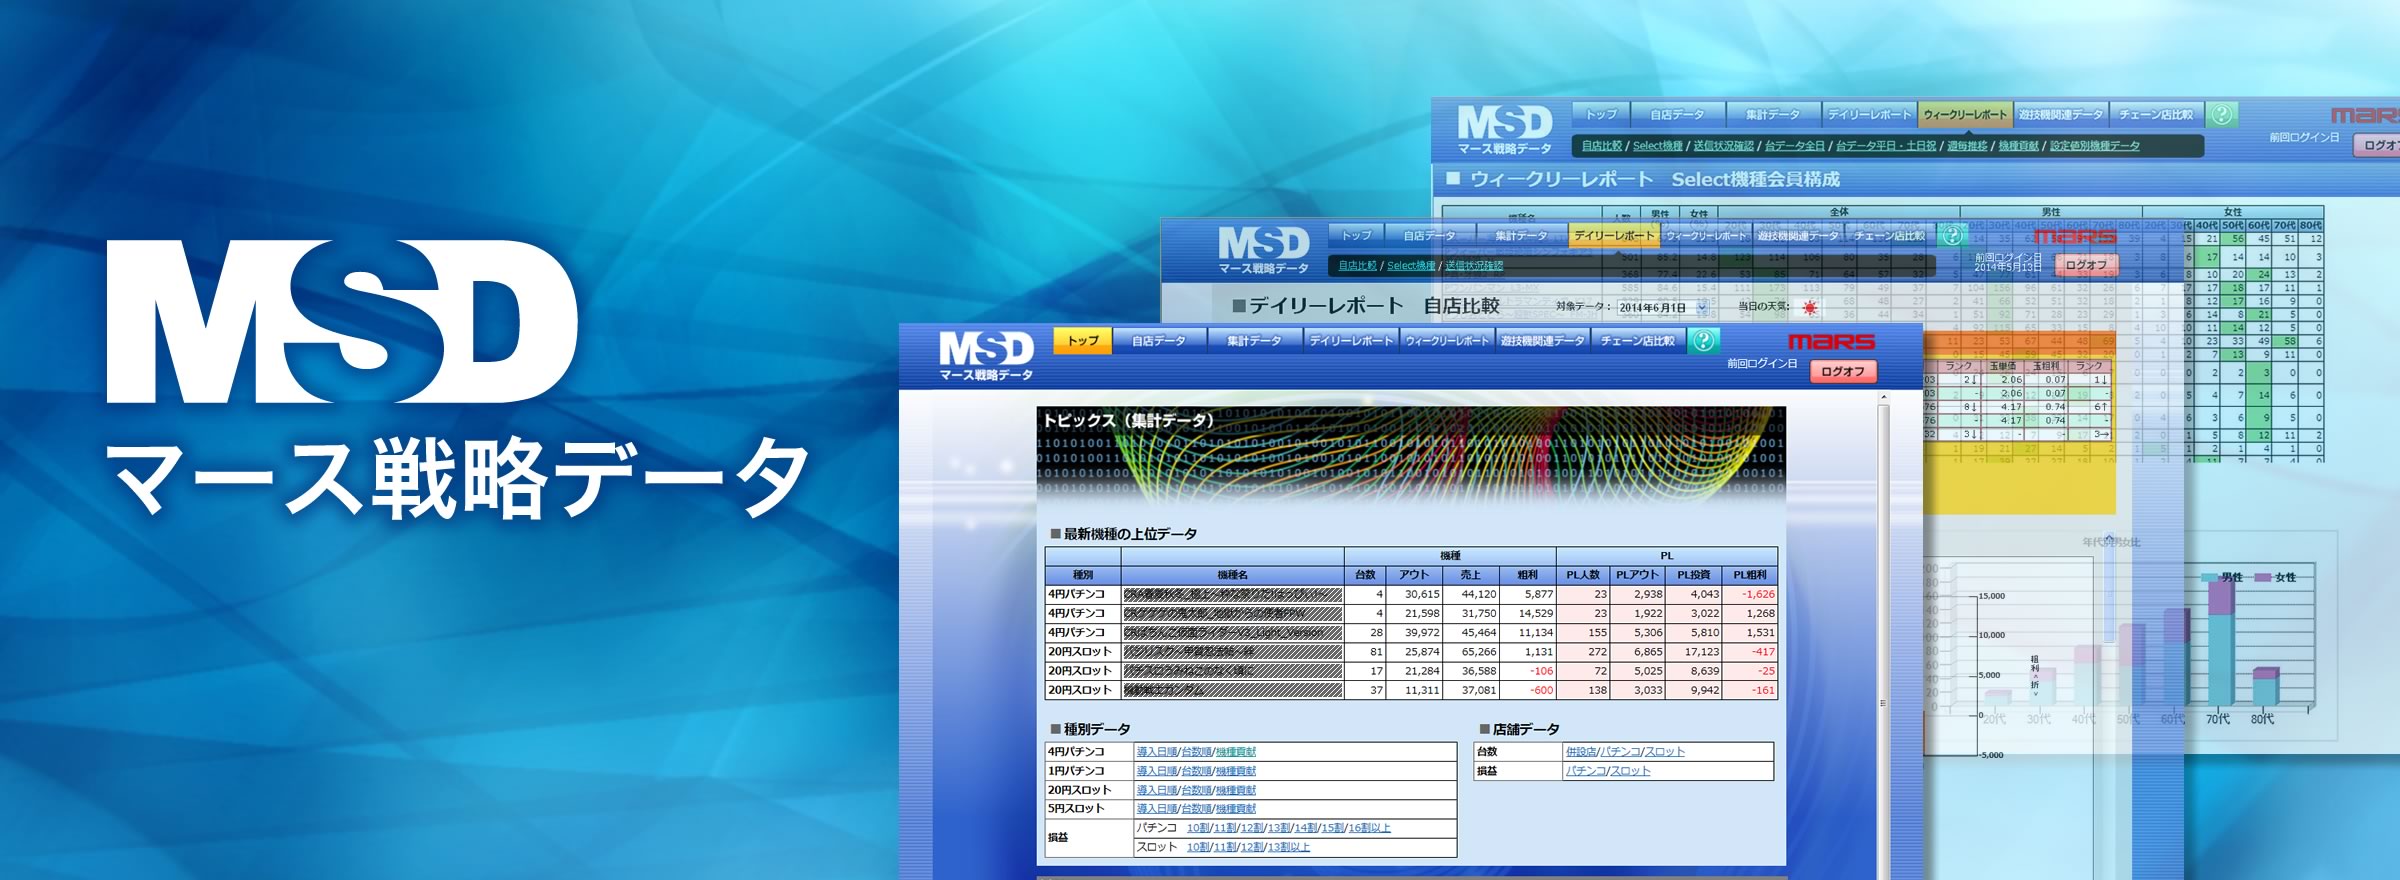Open 週毎推移 link in Weekly Report submenu
The width and height of the screenshot is (2400, 880).
point(1967,146)
